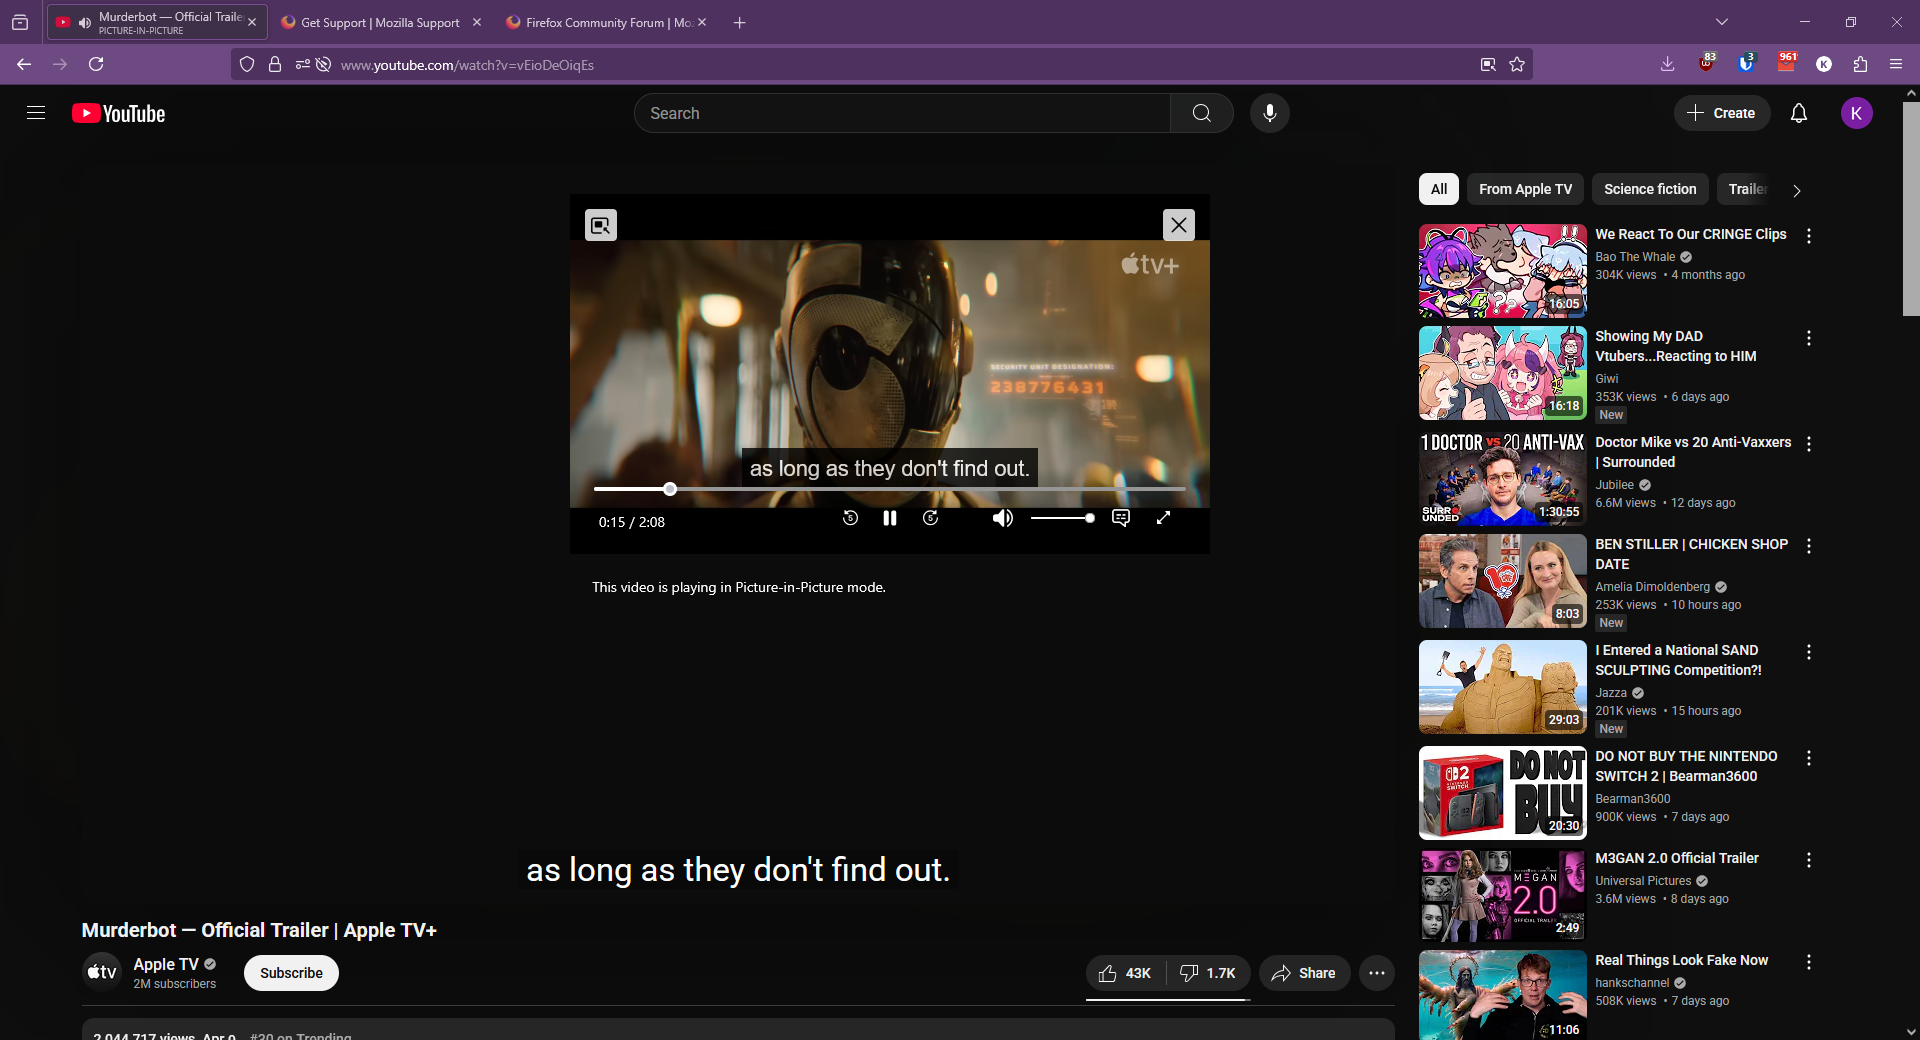View site security via the padlock icon
This screenshot has height=1040, width=1920.
[x=275, y=64]
